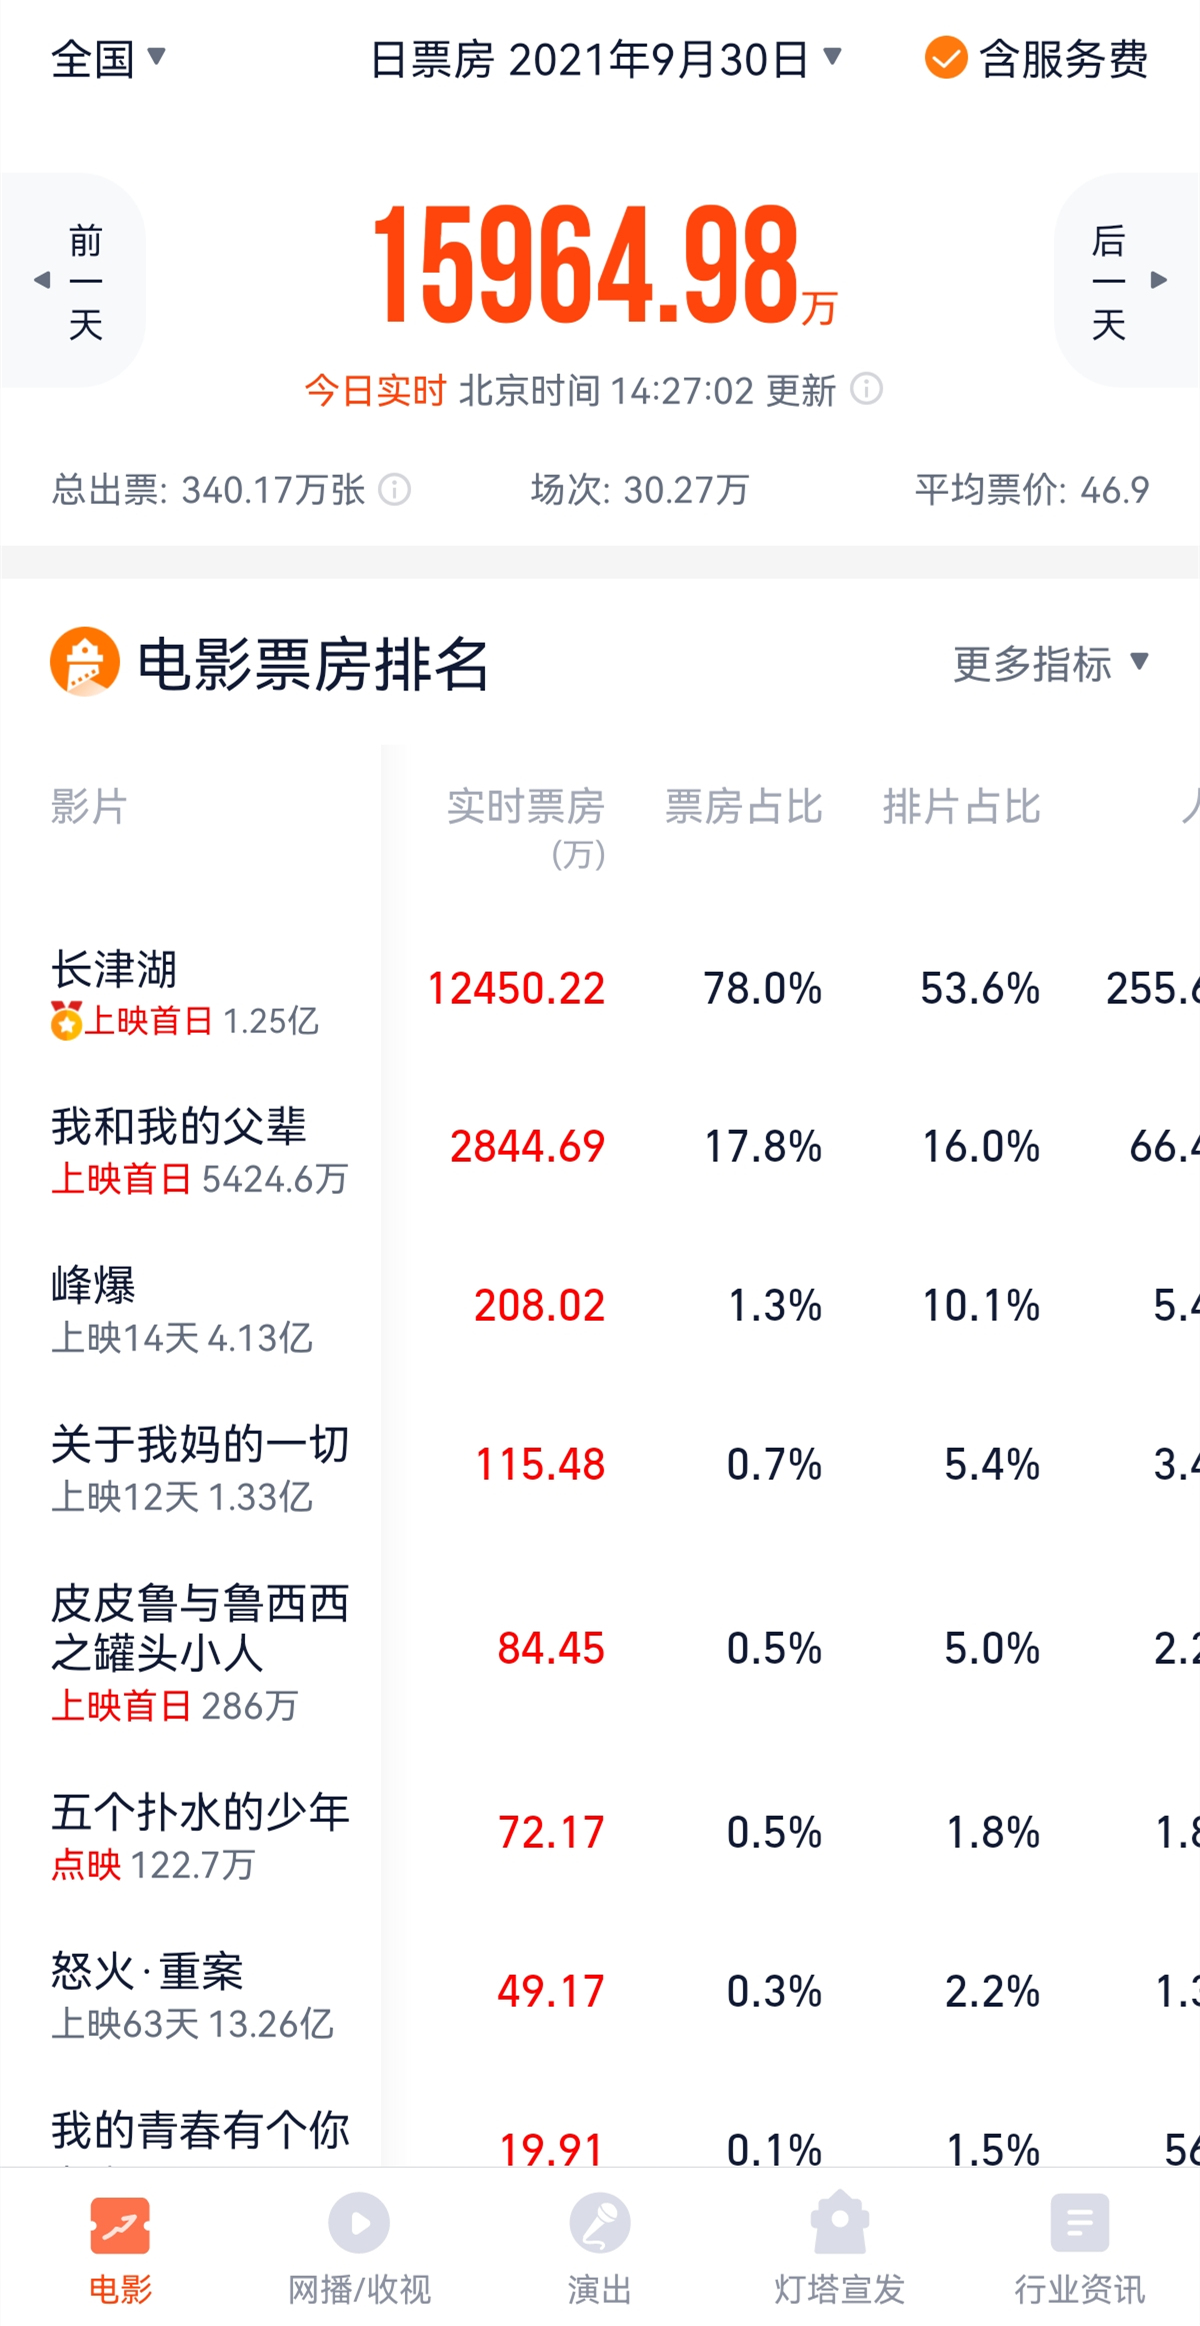The image size is (1200, 2326).
Task: Open the 日票房 date picker dropdown
Action: pos(606,59)
